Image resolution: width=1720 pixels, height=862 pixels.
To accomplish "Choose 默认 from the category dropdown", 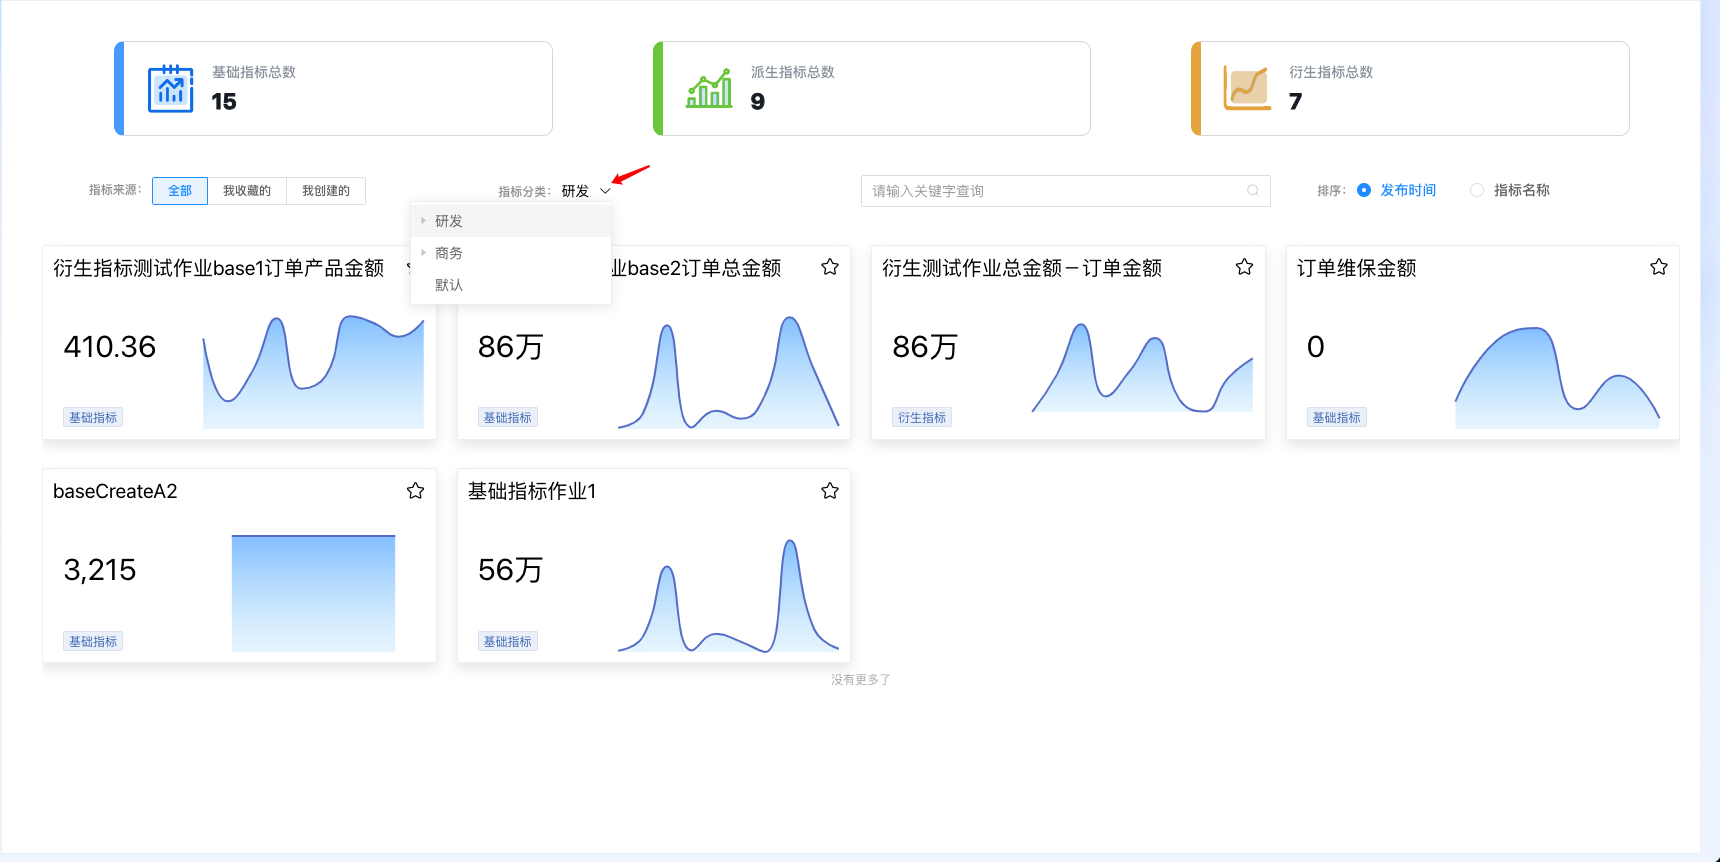I will 449,285.
